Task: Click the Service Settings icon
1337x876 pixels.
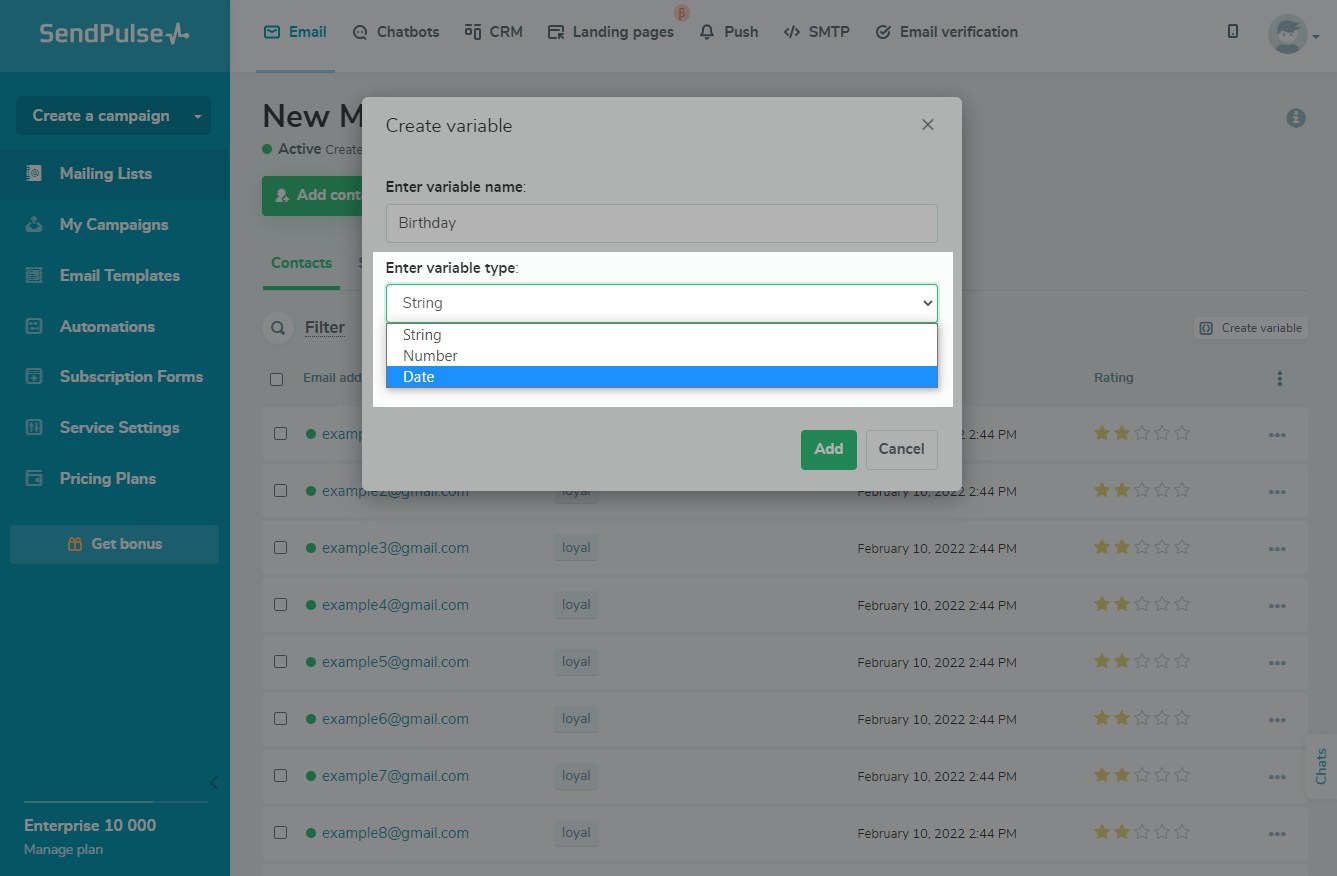Action: click(x=34, y=428)
